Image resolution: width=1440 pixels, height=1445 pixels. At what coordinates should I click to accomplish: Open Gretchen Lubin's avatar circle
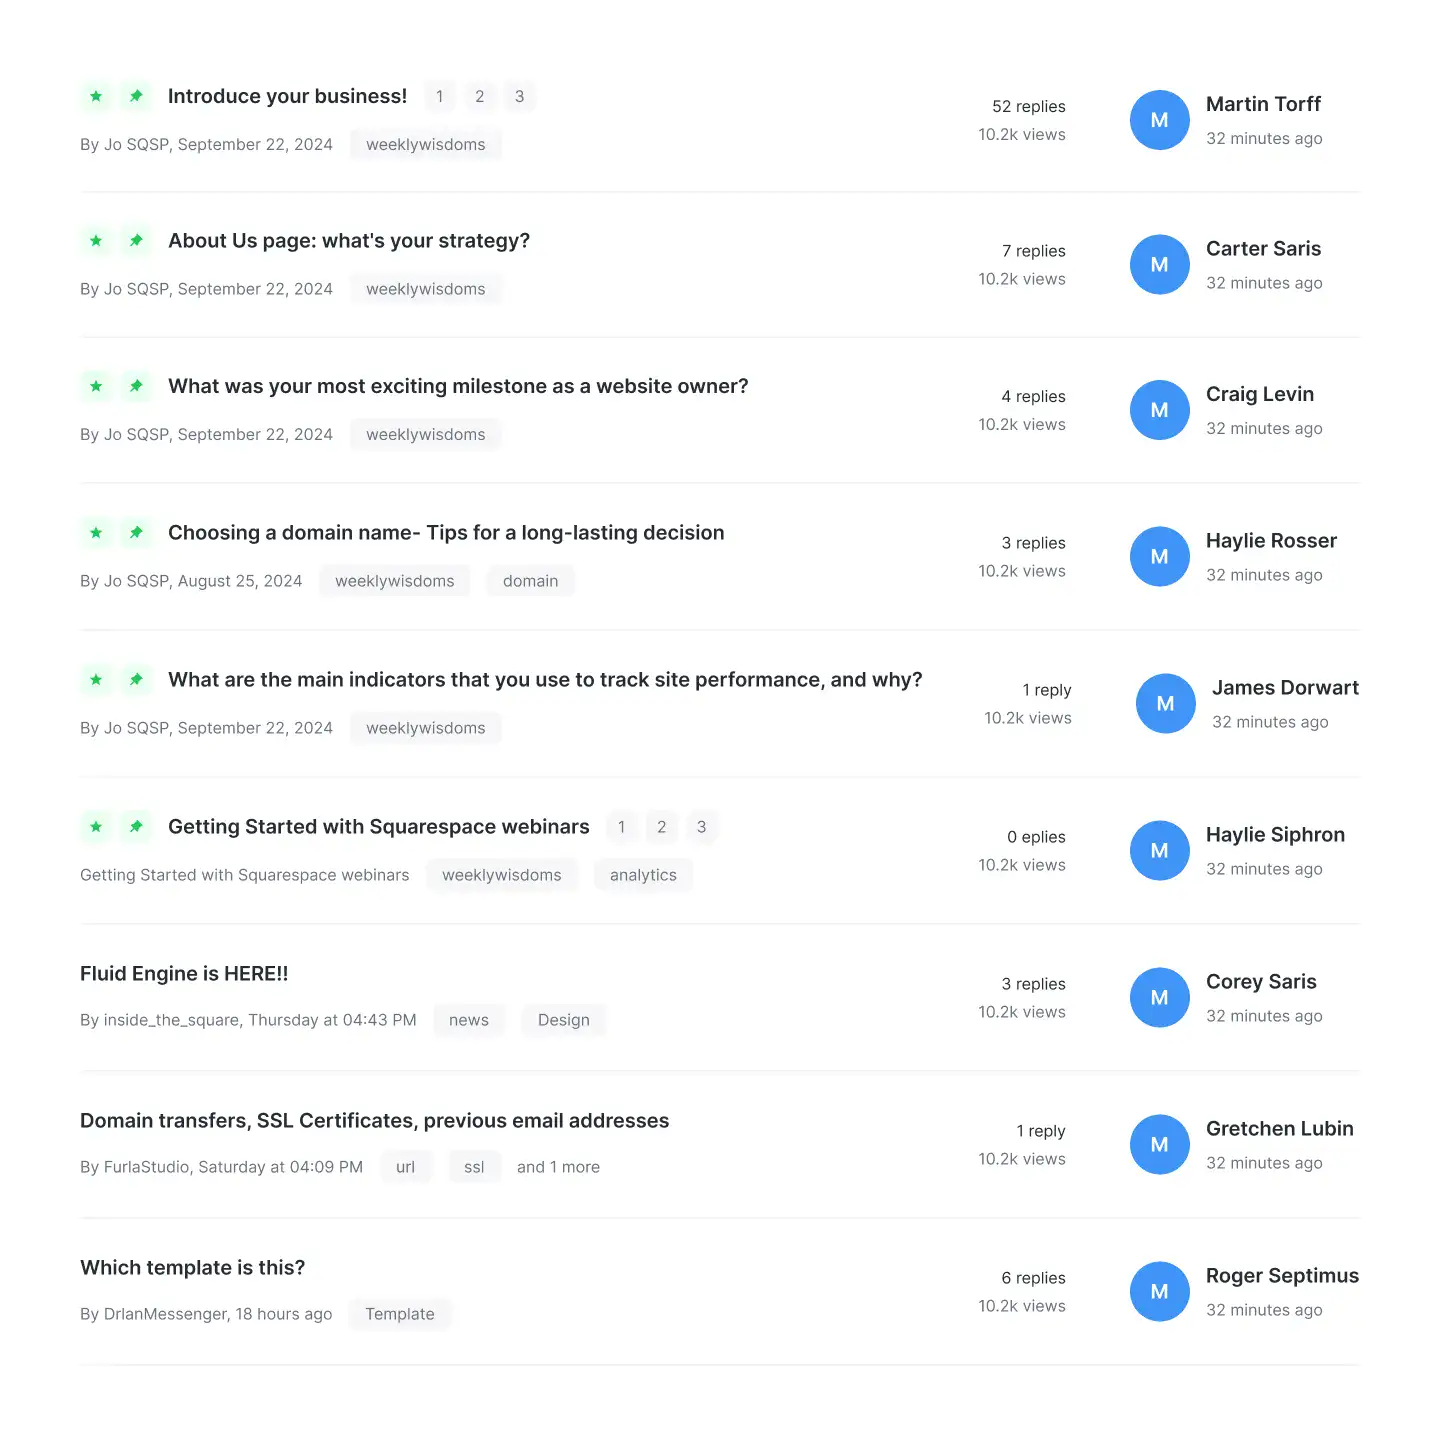1160,1144
